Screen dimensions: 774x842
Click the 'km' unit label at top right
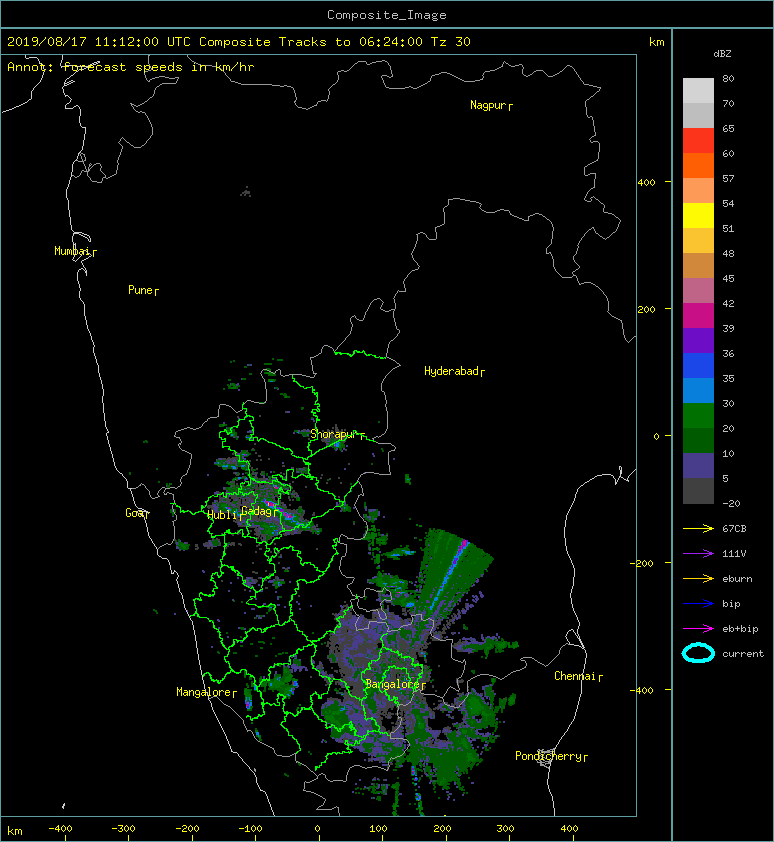click(x=656, y=42)
